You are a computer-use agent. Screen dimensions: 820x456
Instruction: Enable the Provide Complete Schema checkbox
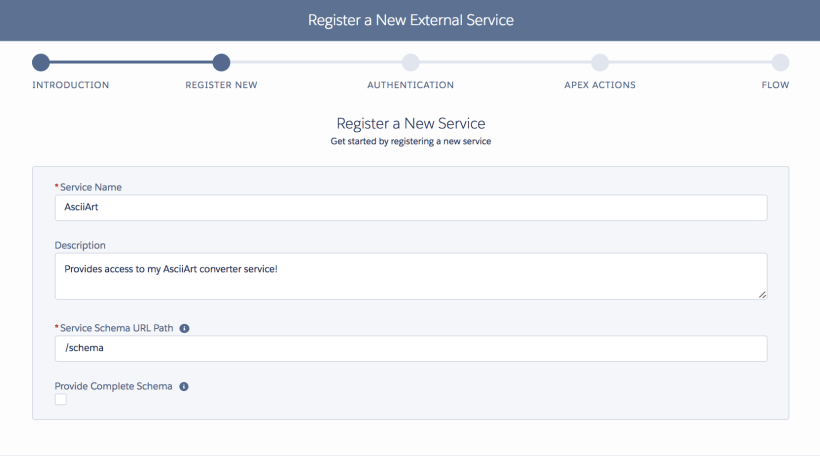click(61, 400)
